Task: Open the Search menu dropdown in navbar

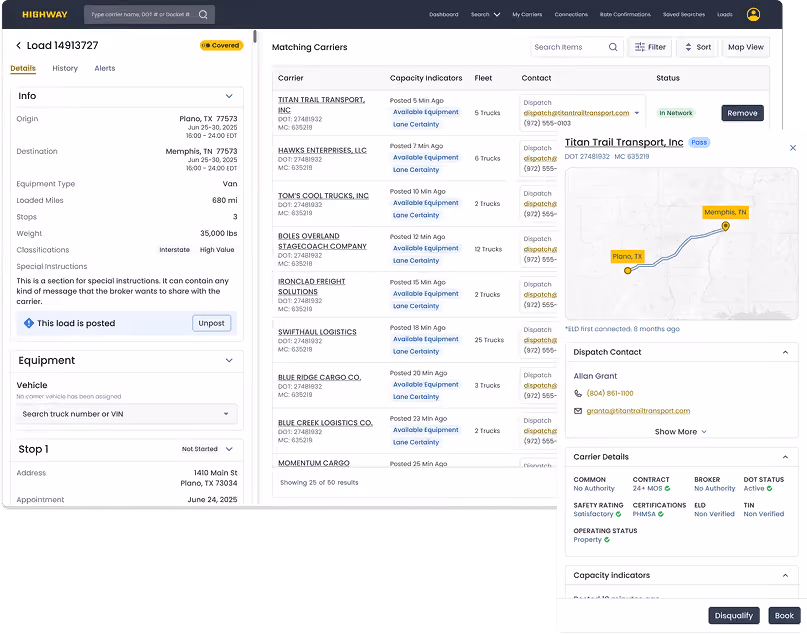Action: pos(485,14)
